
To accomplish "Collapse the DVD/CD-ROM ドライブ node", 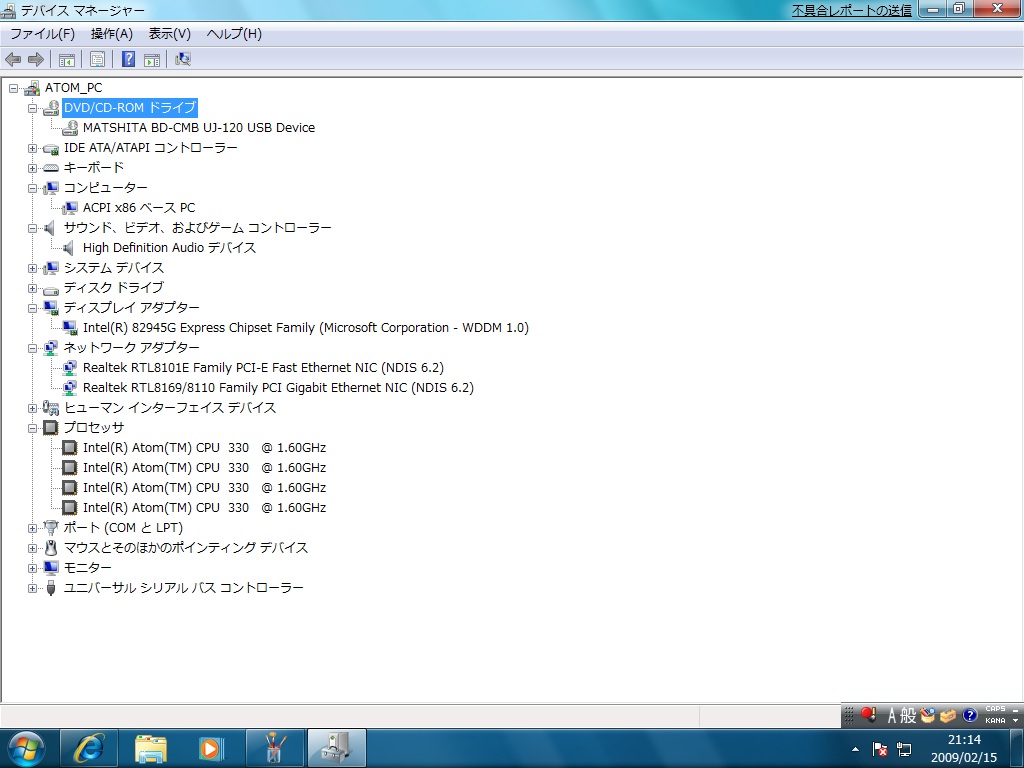I will 32,108.
